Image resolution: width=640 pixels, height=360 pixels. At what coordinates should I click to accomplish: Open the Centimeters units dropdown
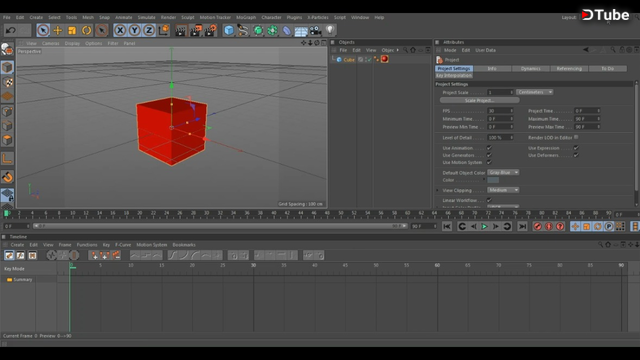coord(534,92)
